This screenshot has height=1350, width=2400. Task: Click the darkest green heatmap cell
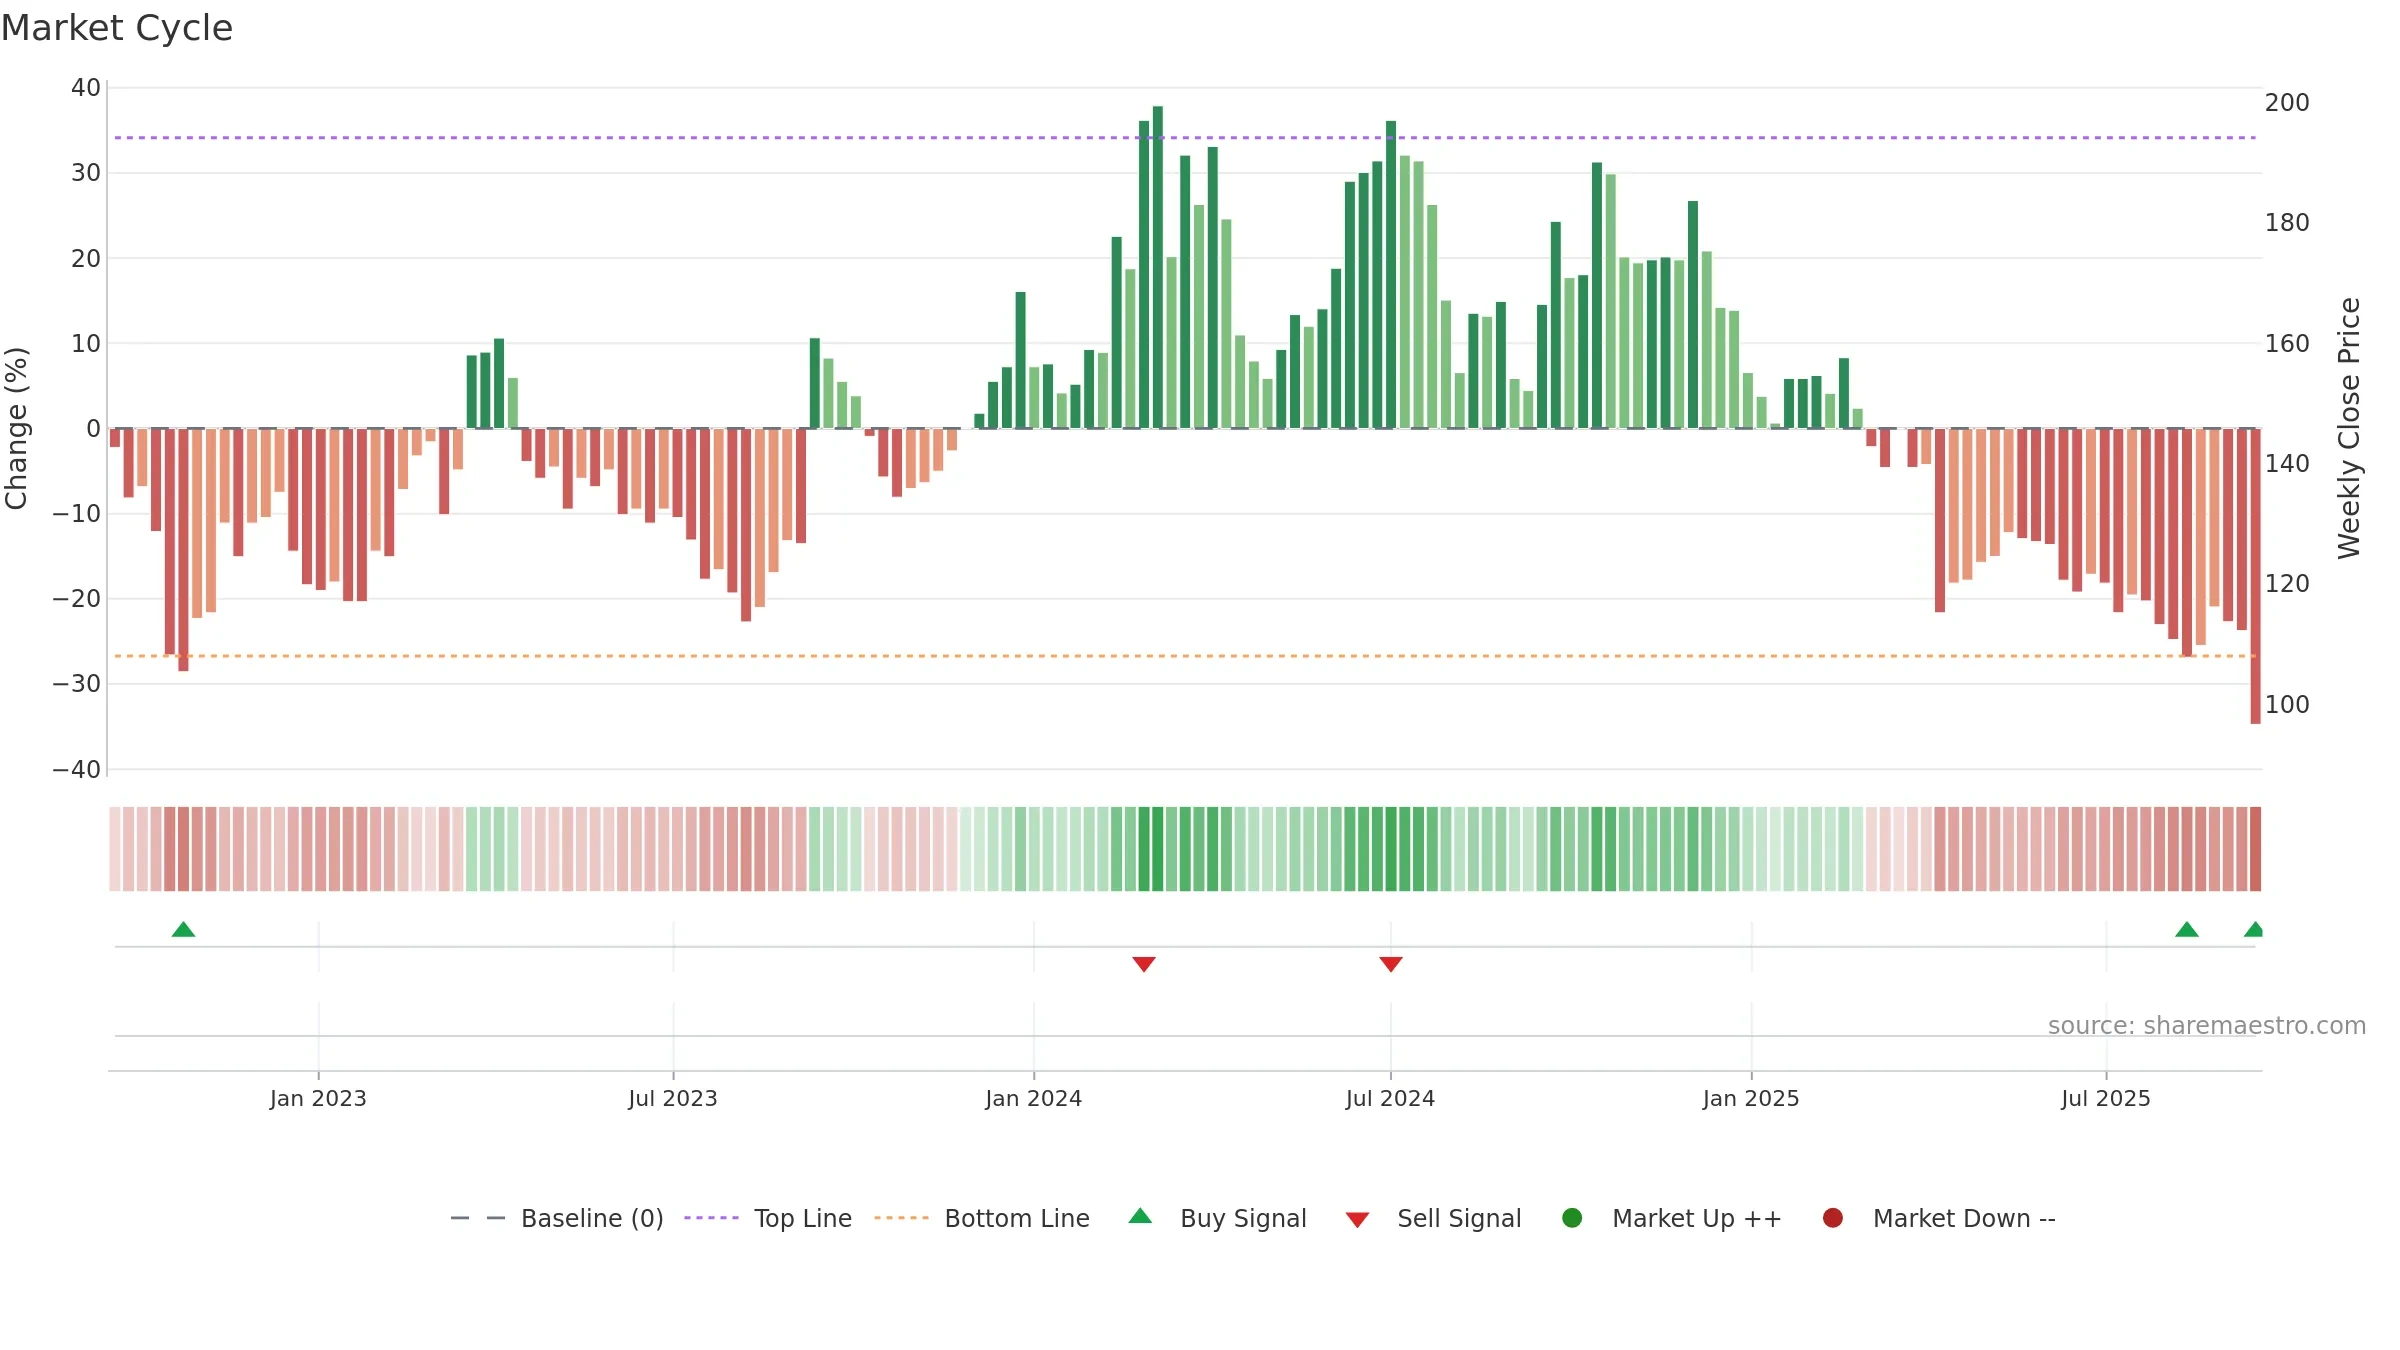point(1158,849)
